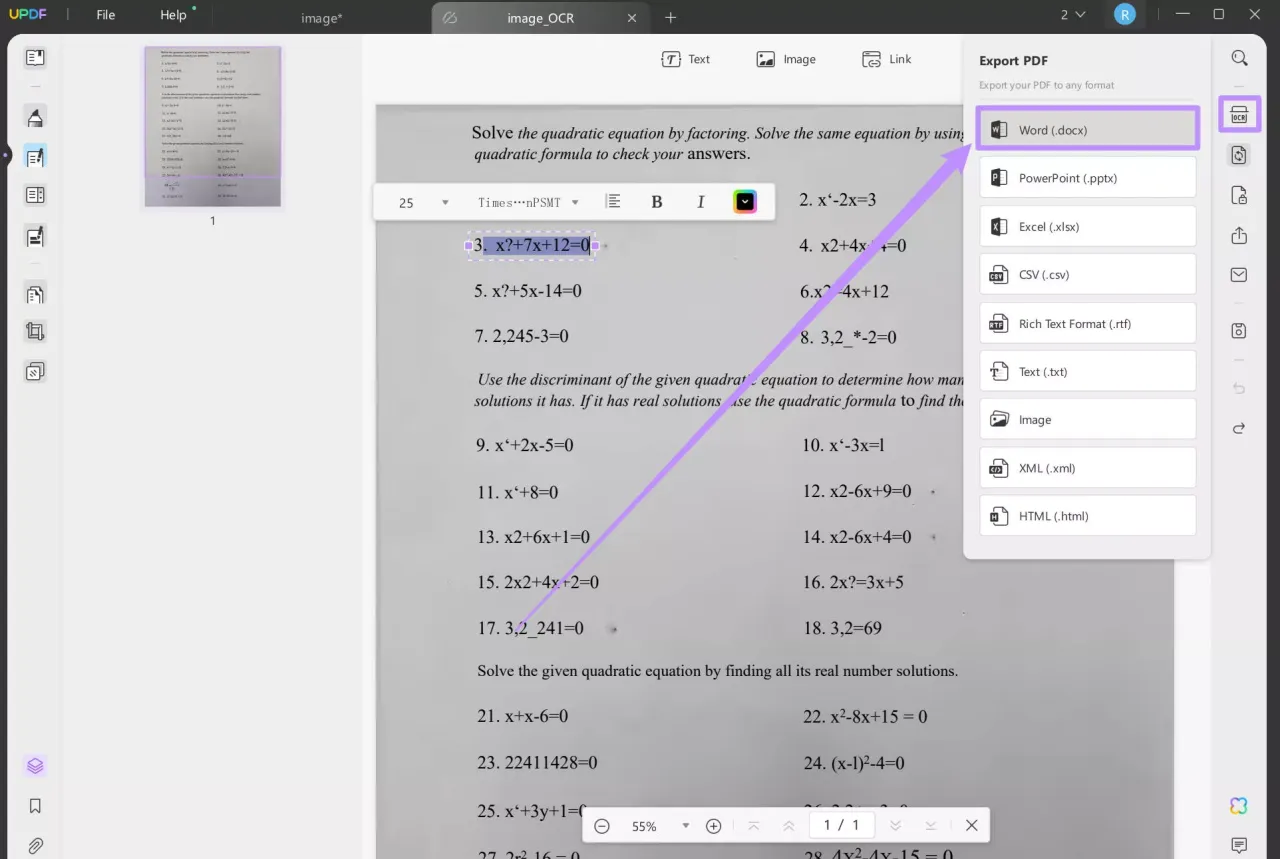Viewport: 1280px width, 859px height.
Task: Select the page 1 thumbnail
Action: pyautogui.click(x=212, y=126)
